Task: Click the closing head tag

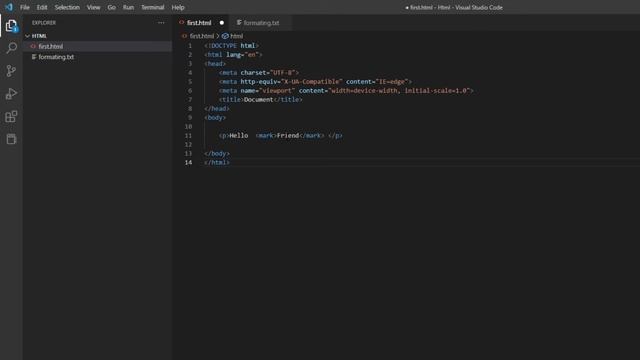Action: (x=217, y=109)
